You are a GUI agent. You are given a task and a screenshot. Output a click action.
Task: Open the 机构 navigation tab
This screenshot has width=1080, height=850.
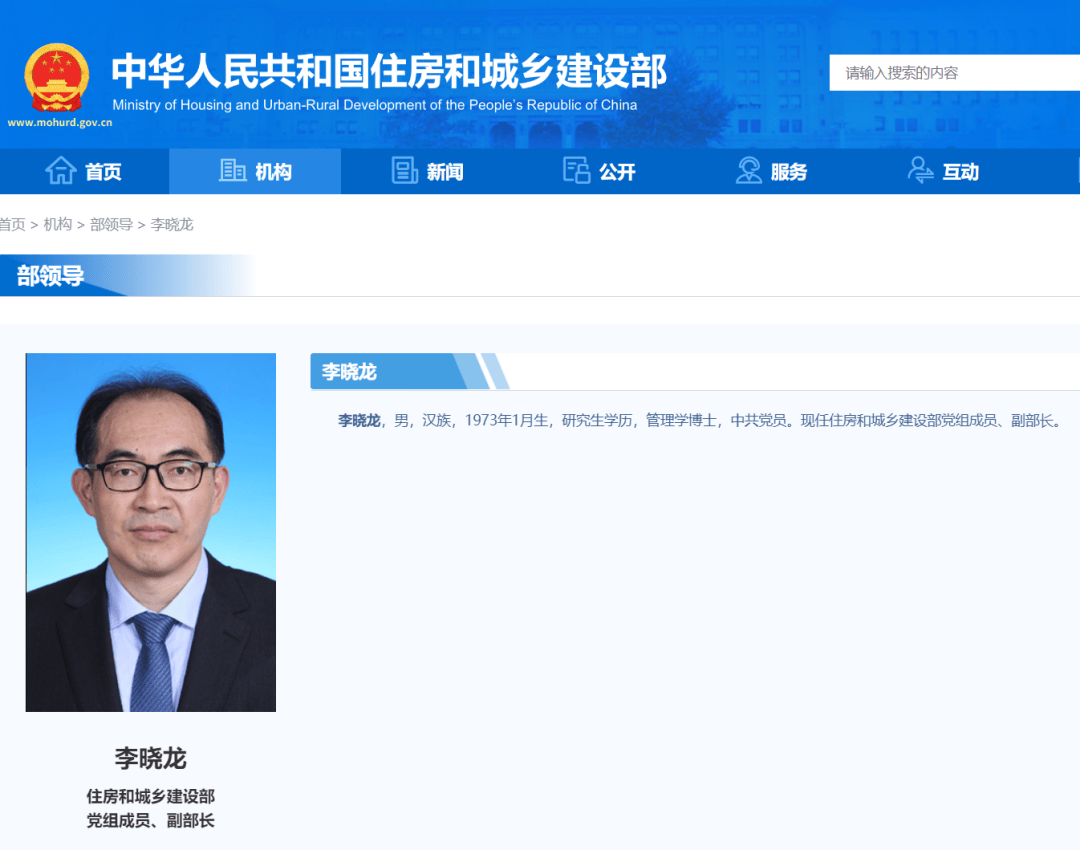coord(255,171)
